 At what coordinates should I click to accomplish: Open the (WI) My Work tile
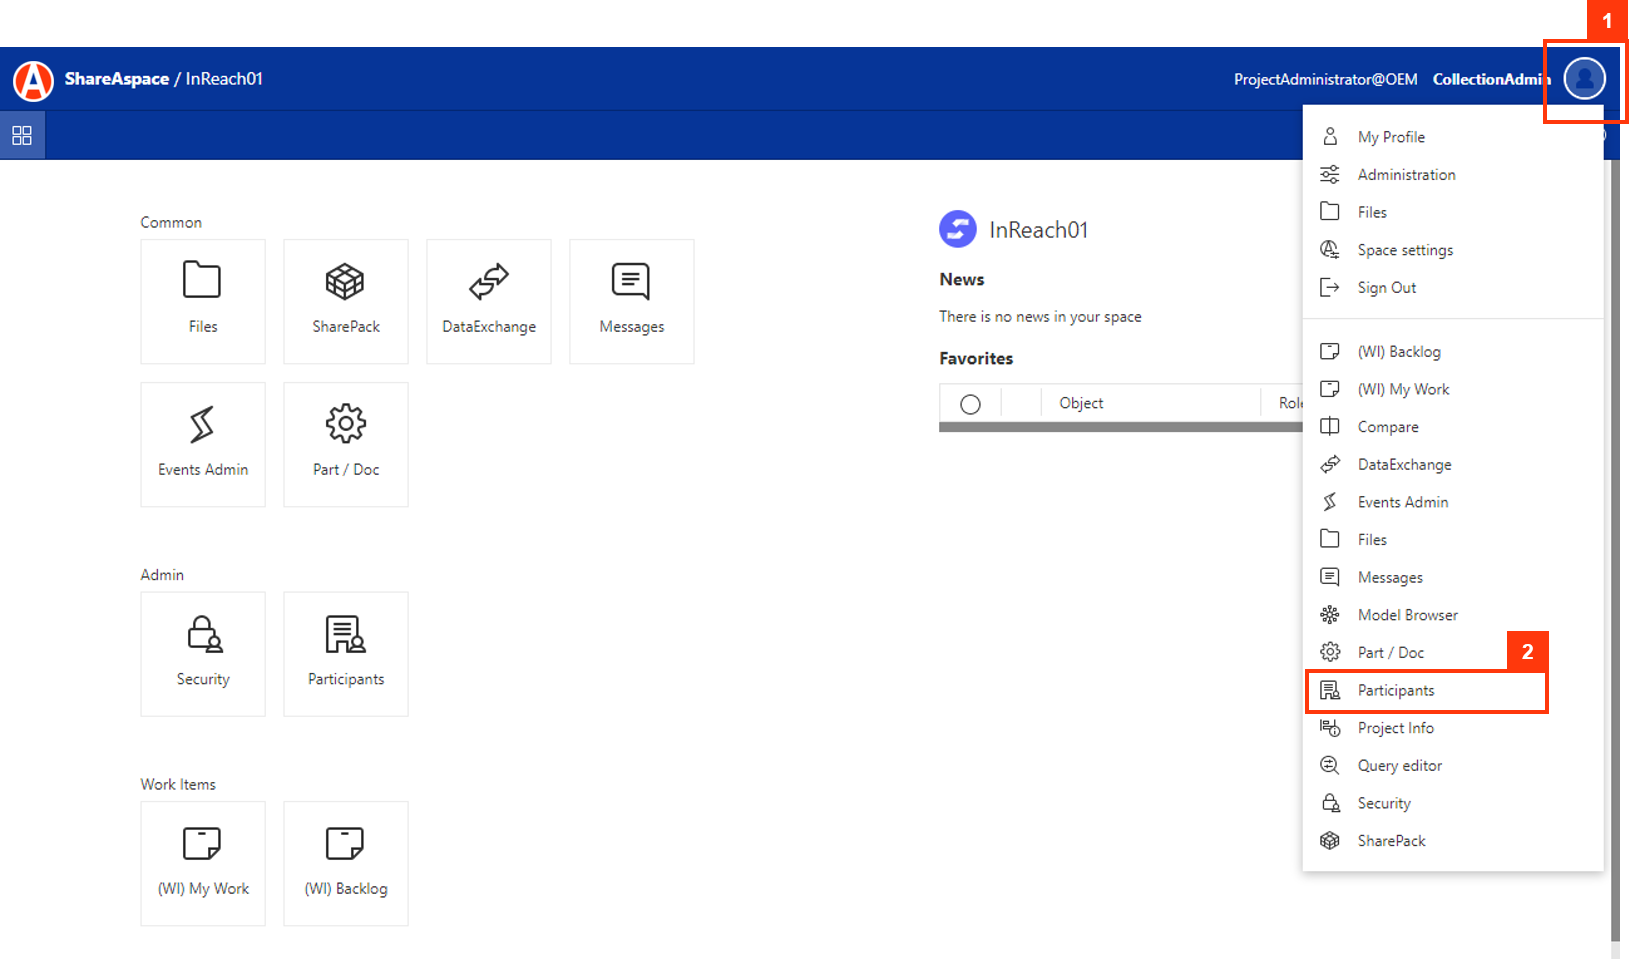pos(202,862)
